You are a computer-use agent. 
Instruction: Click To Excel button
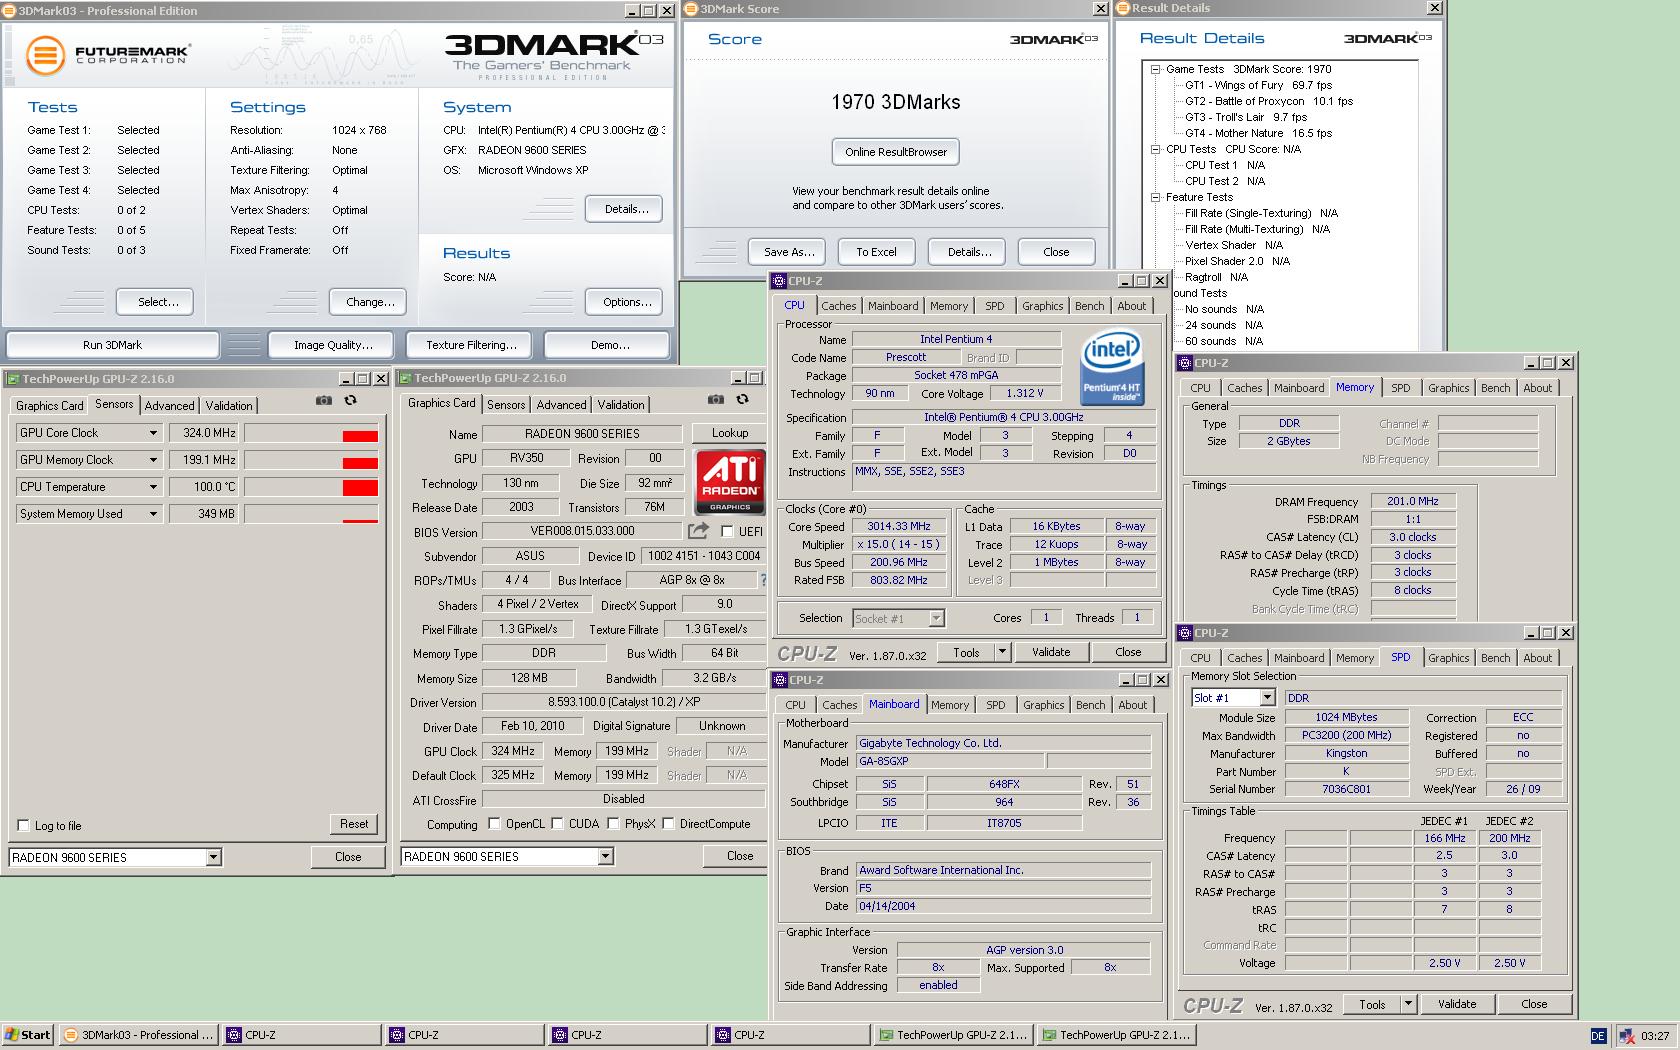tap(876, 252)
